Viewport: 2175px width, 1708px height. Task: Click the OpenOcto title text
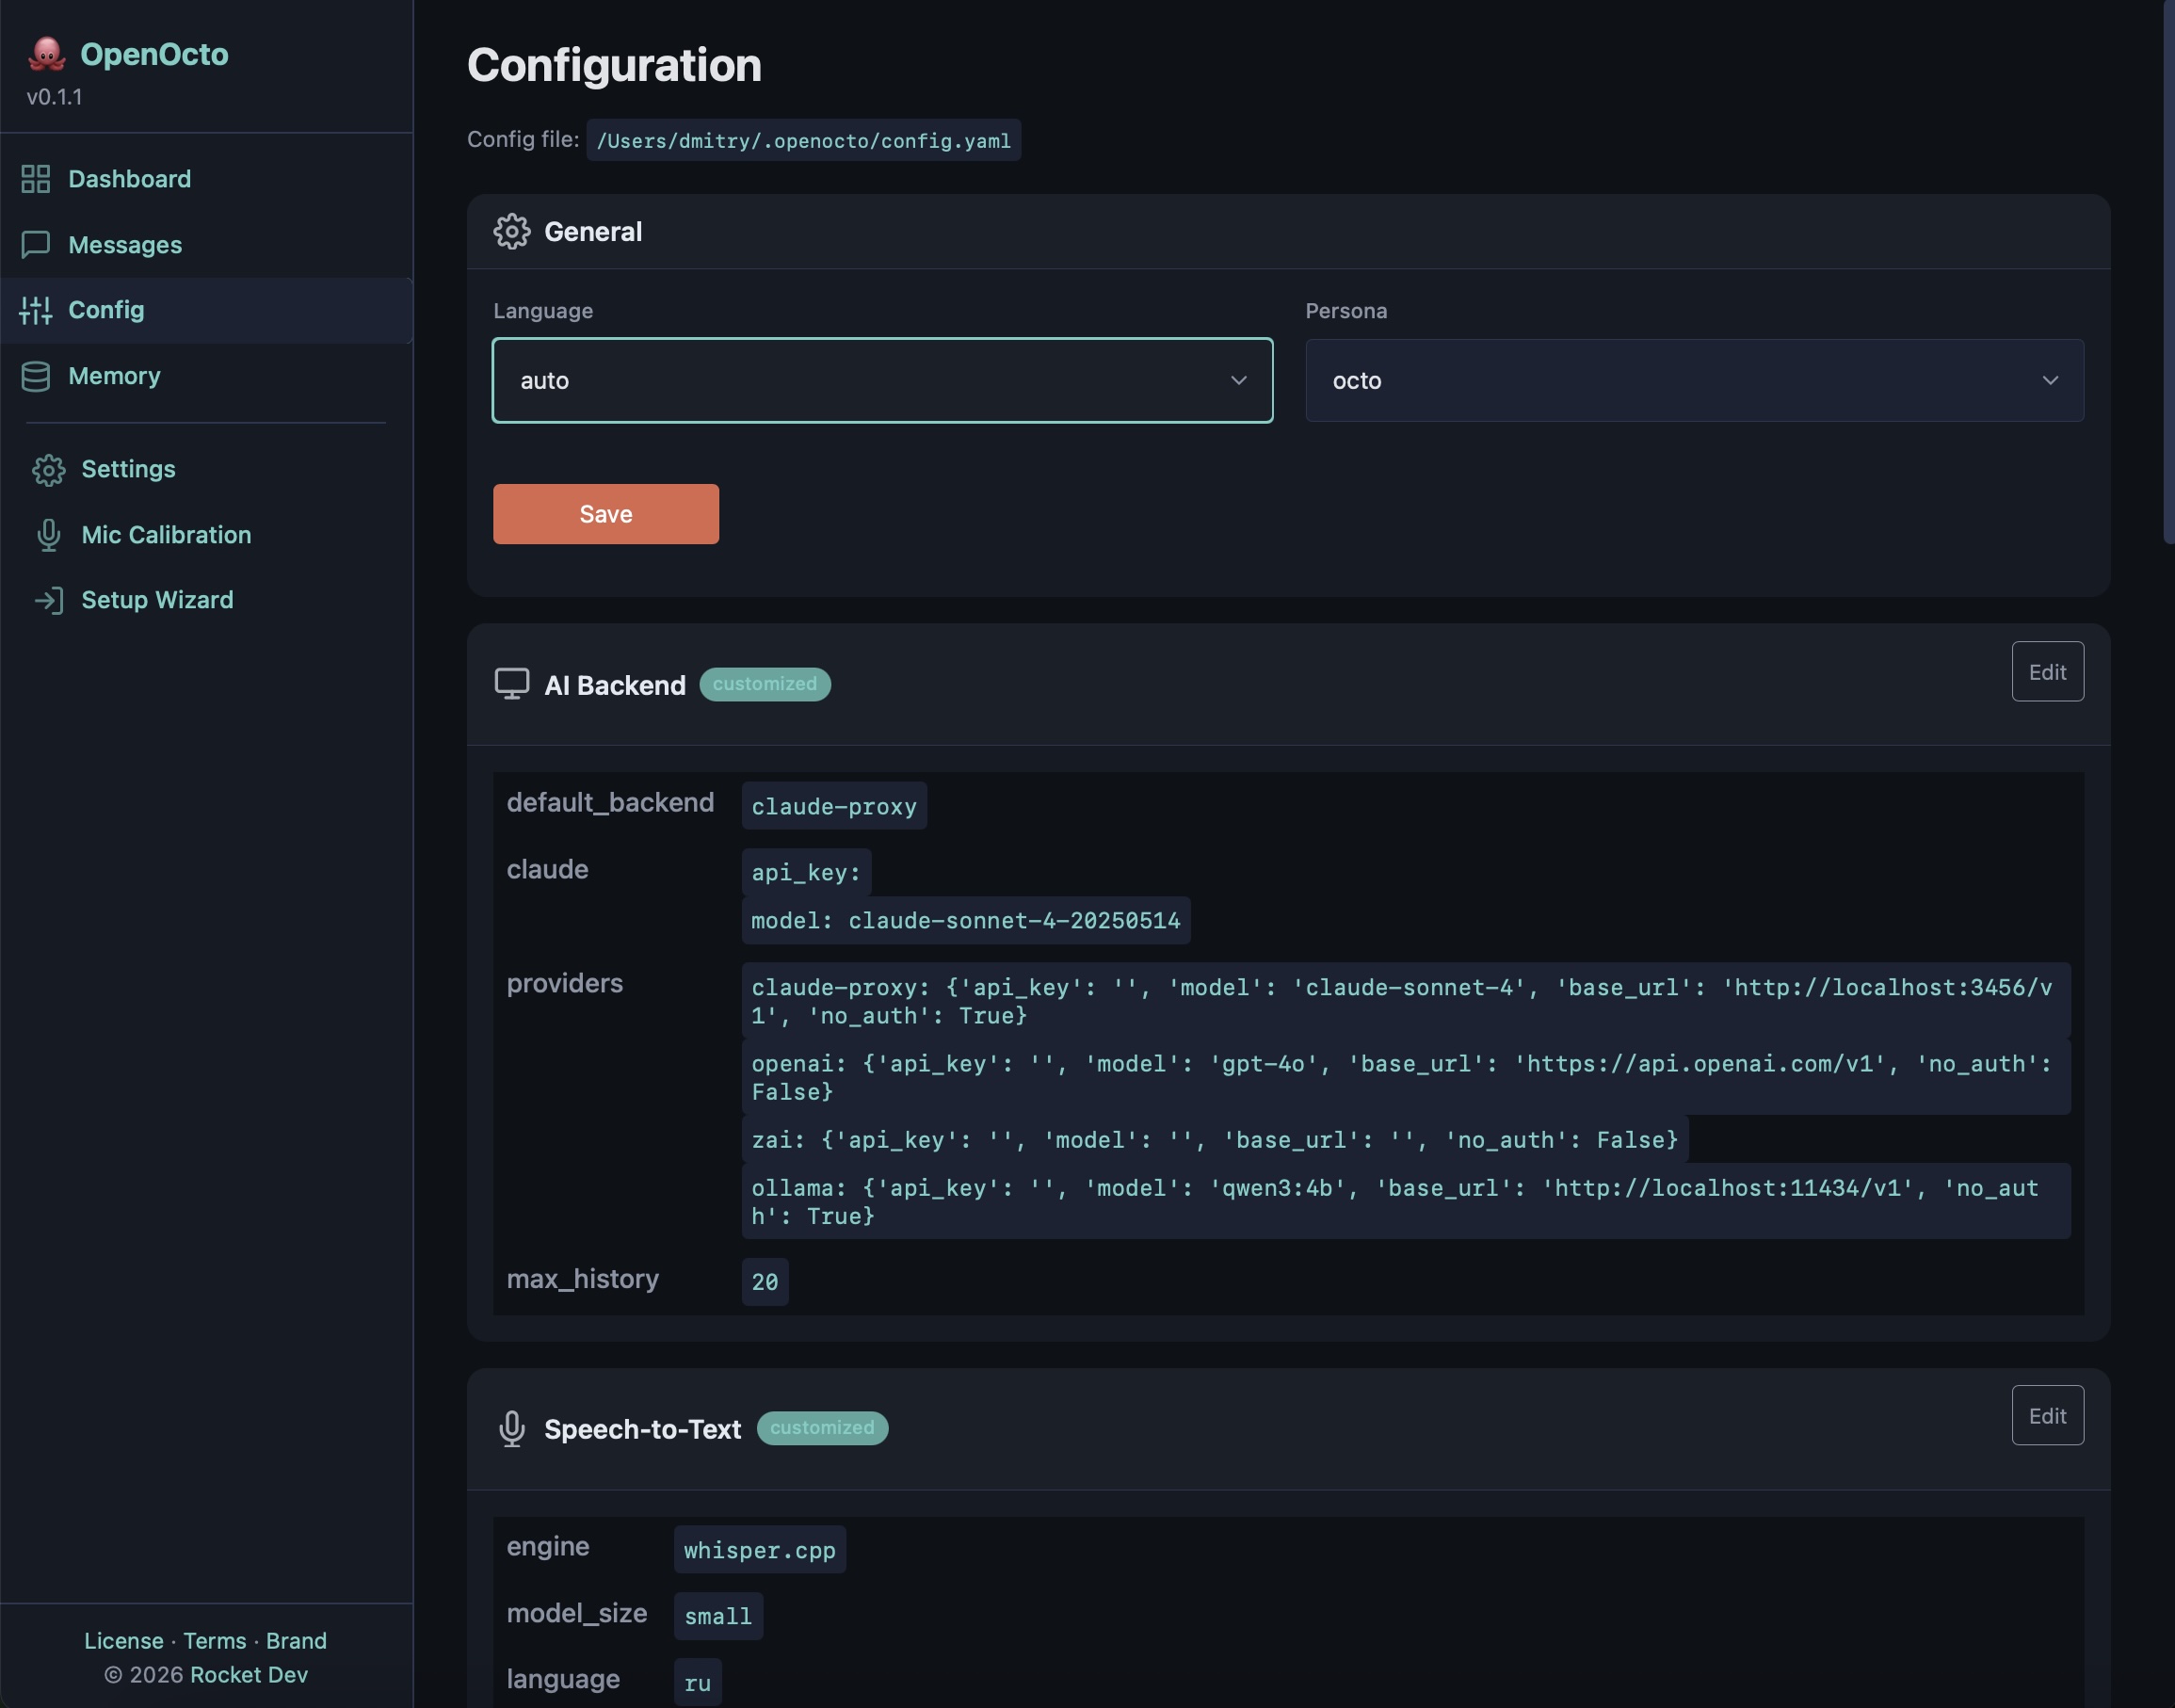coord(154,54)
